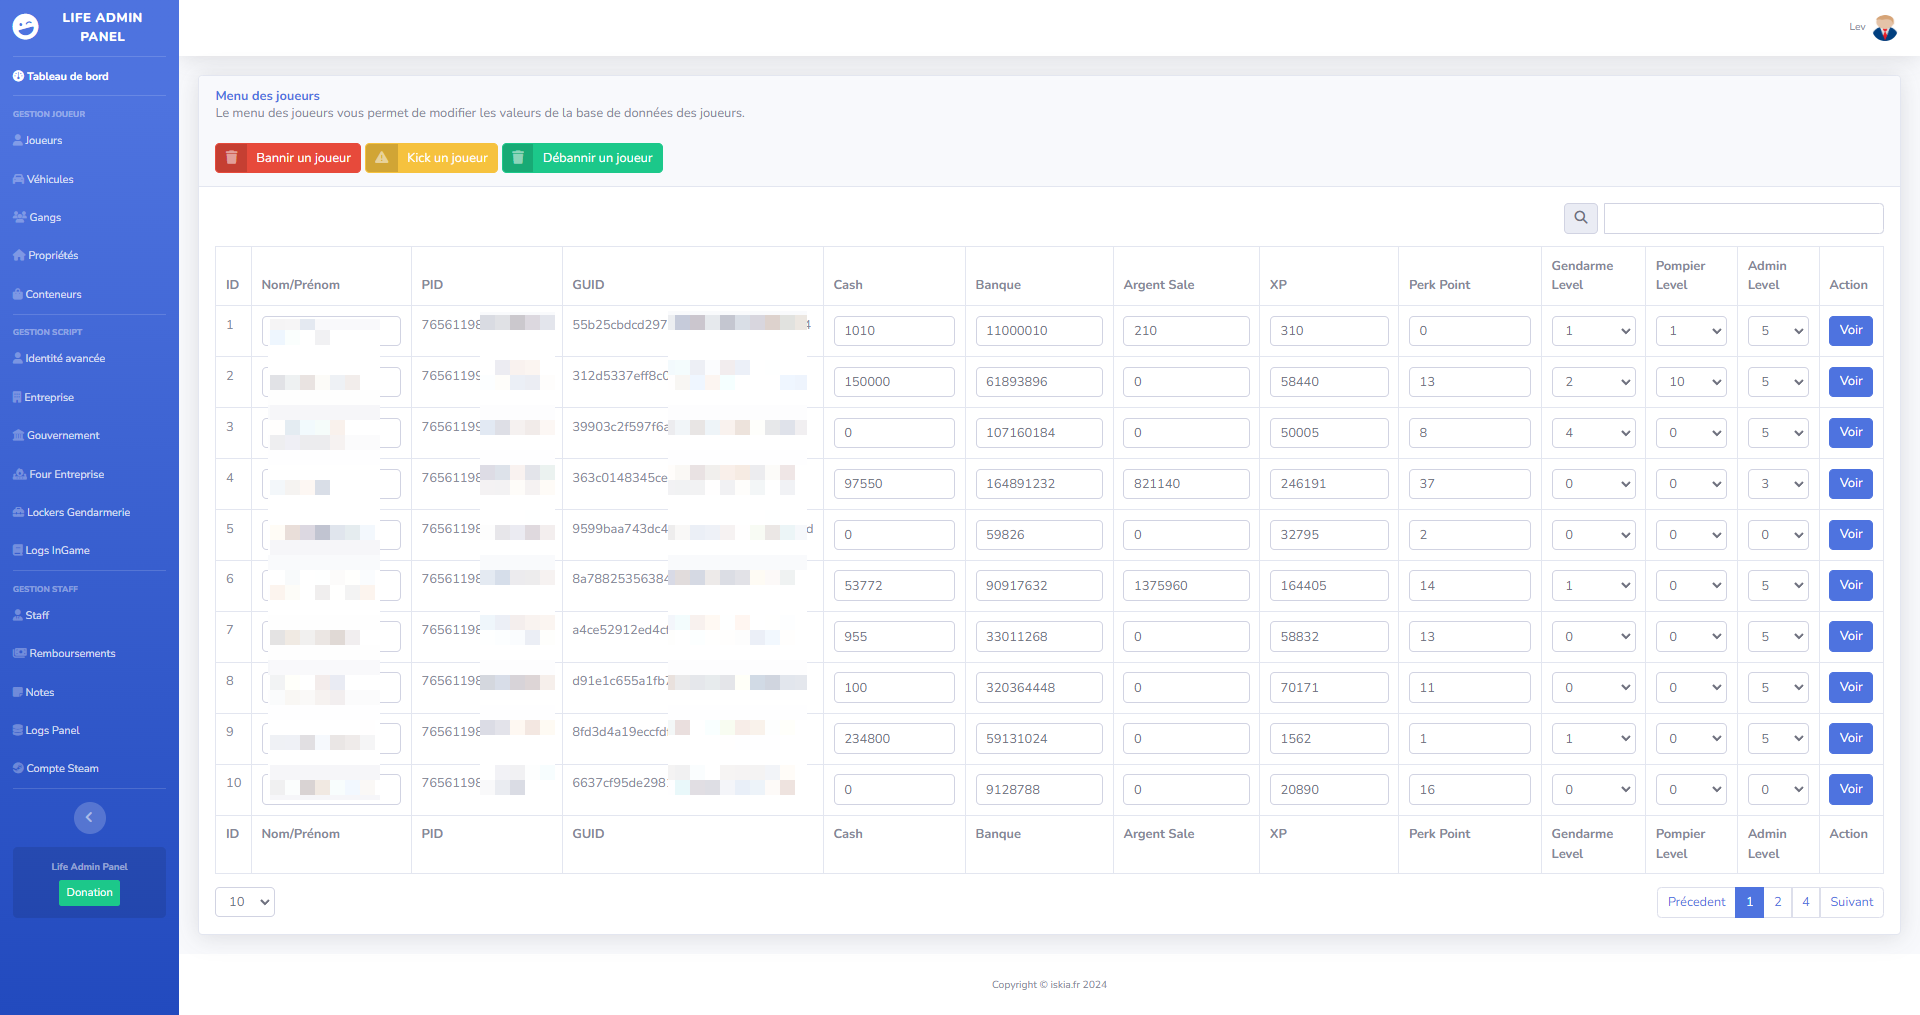This screenshot has height=1015, width=1920.
Task: Open Remboursements in staff section
Action: coord(72,654)
